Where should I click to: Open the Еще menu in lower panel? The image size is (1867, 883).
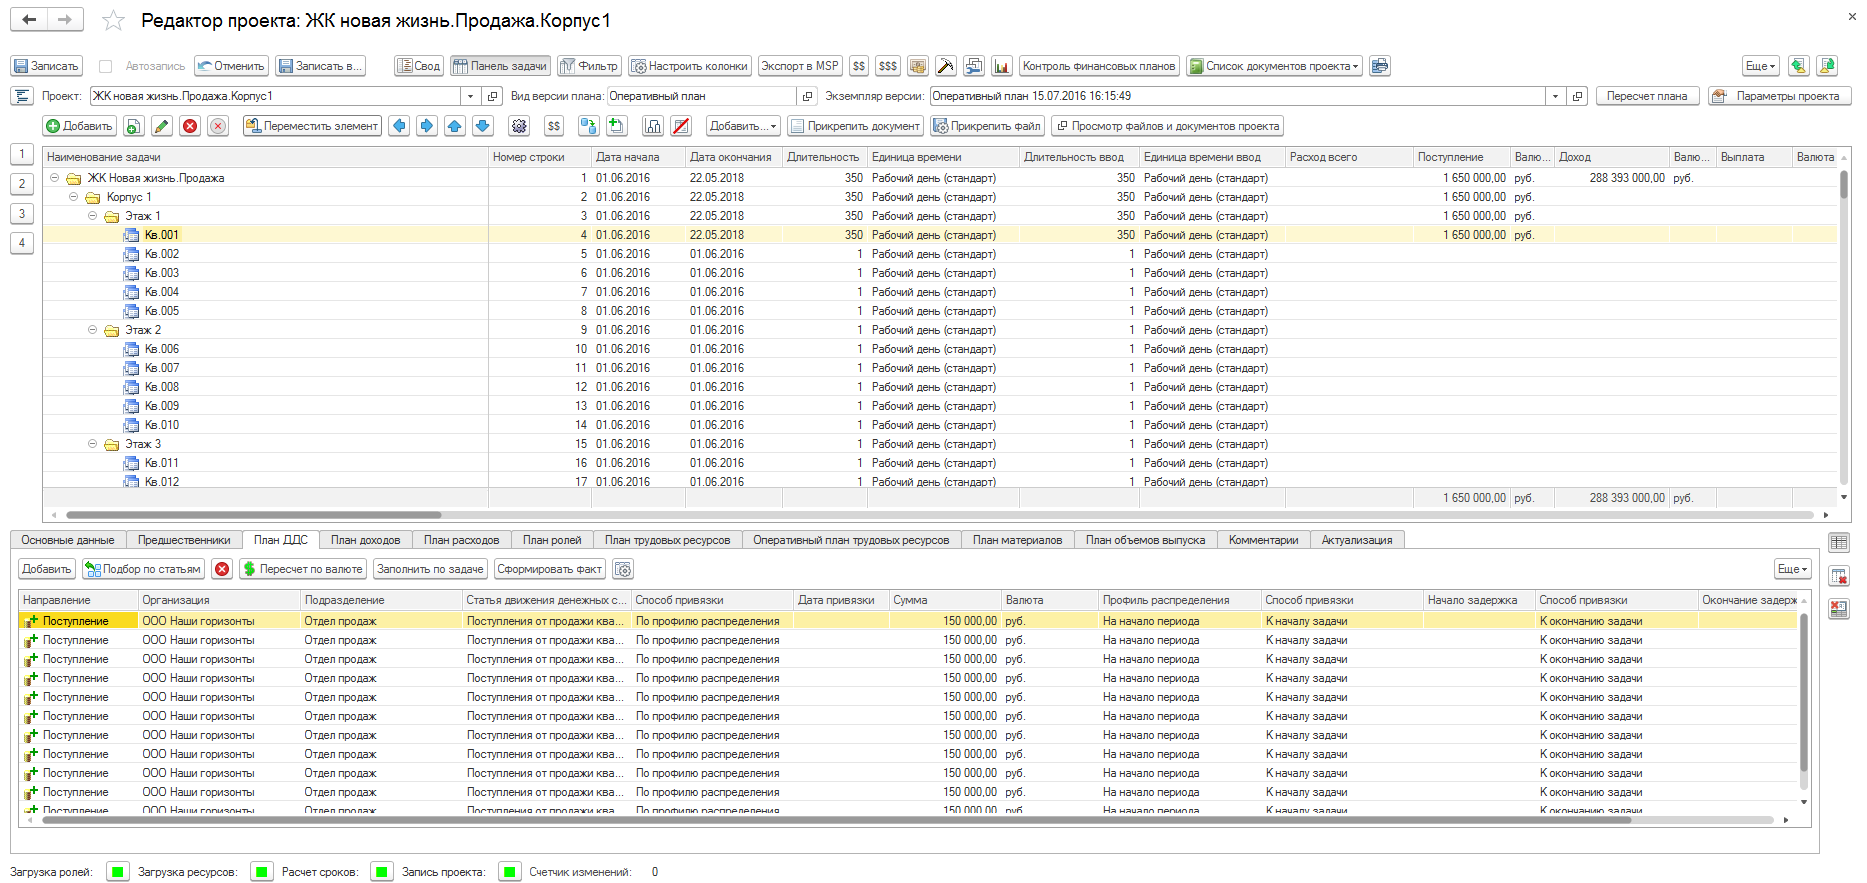(x=1792, y=569)
